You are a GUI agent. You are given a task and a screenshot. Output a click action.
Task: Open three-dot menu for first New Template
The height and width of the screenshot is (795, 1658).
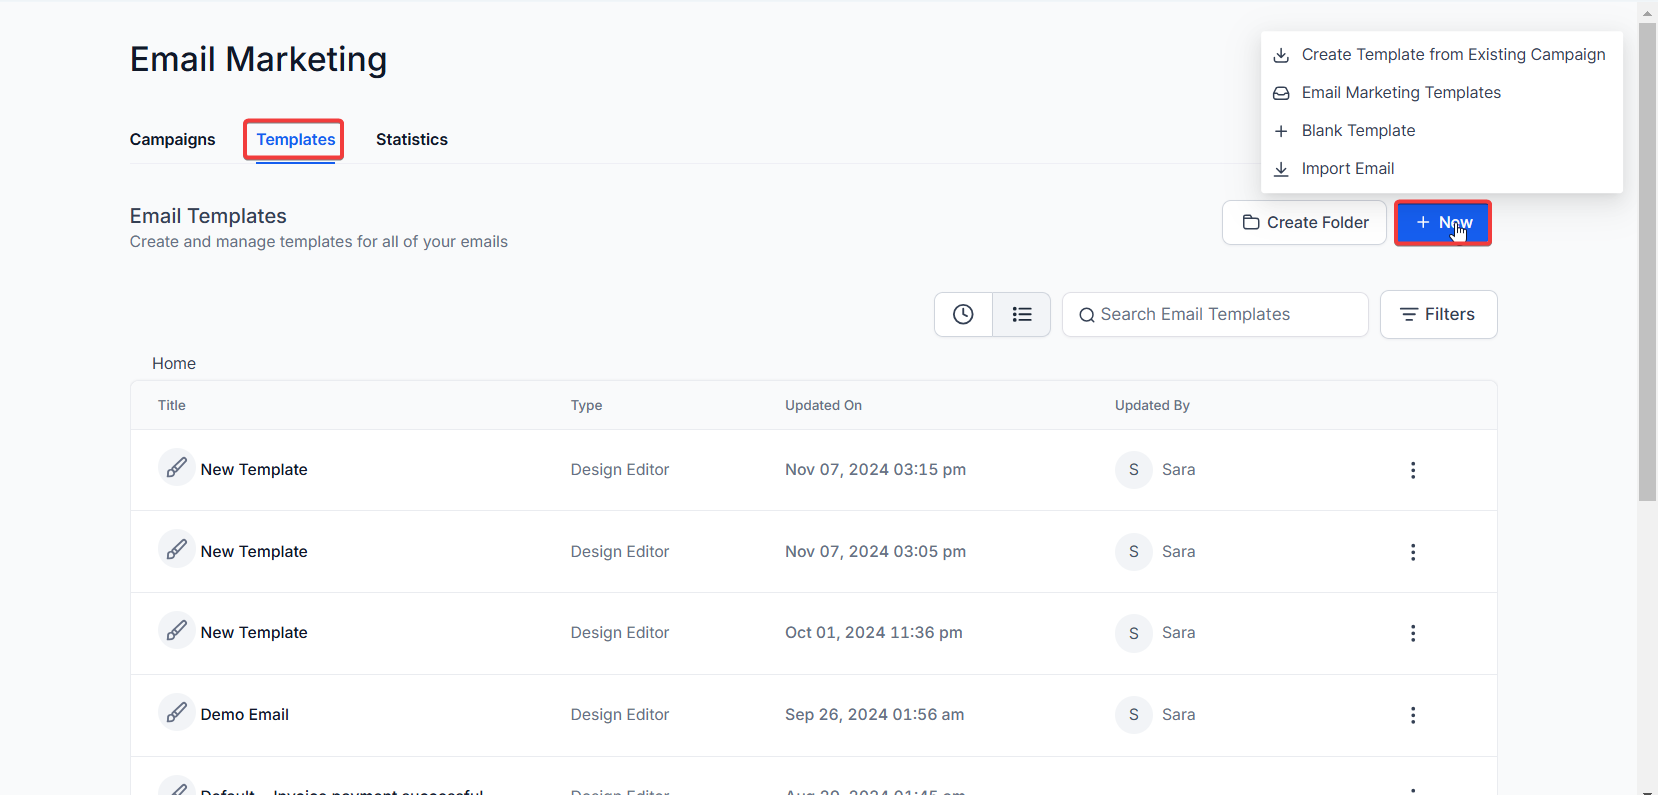(1412, 470)
